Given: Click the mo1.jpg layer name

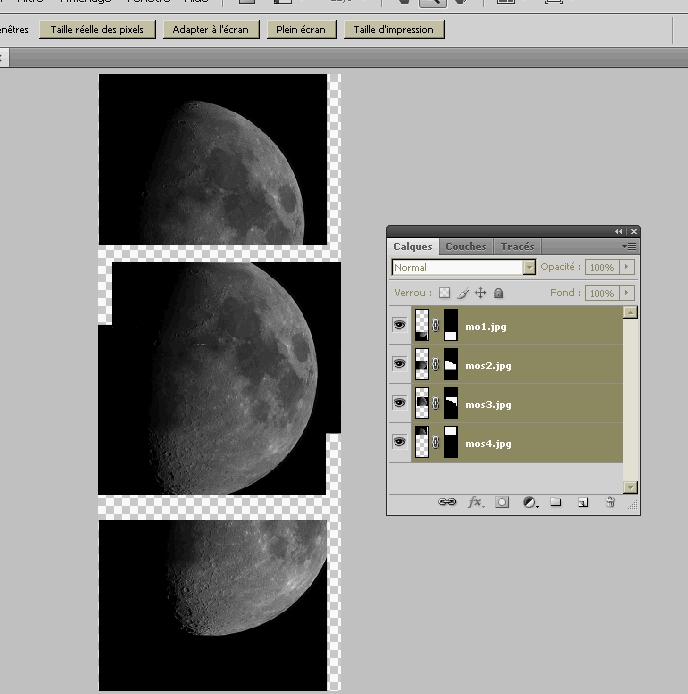Looking at the screenshot, I should (x=486, y=327).
